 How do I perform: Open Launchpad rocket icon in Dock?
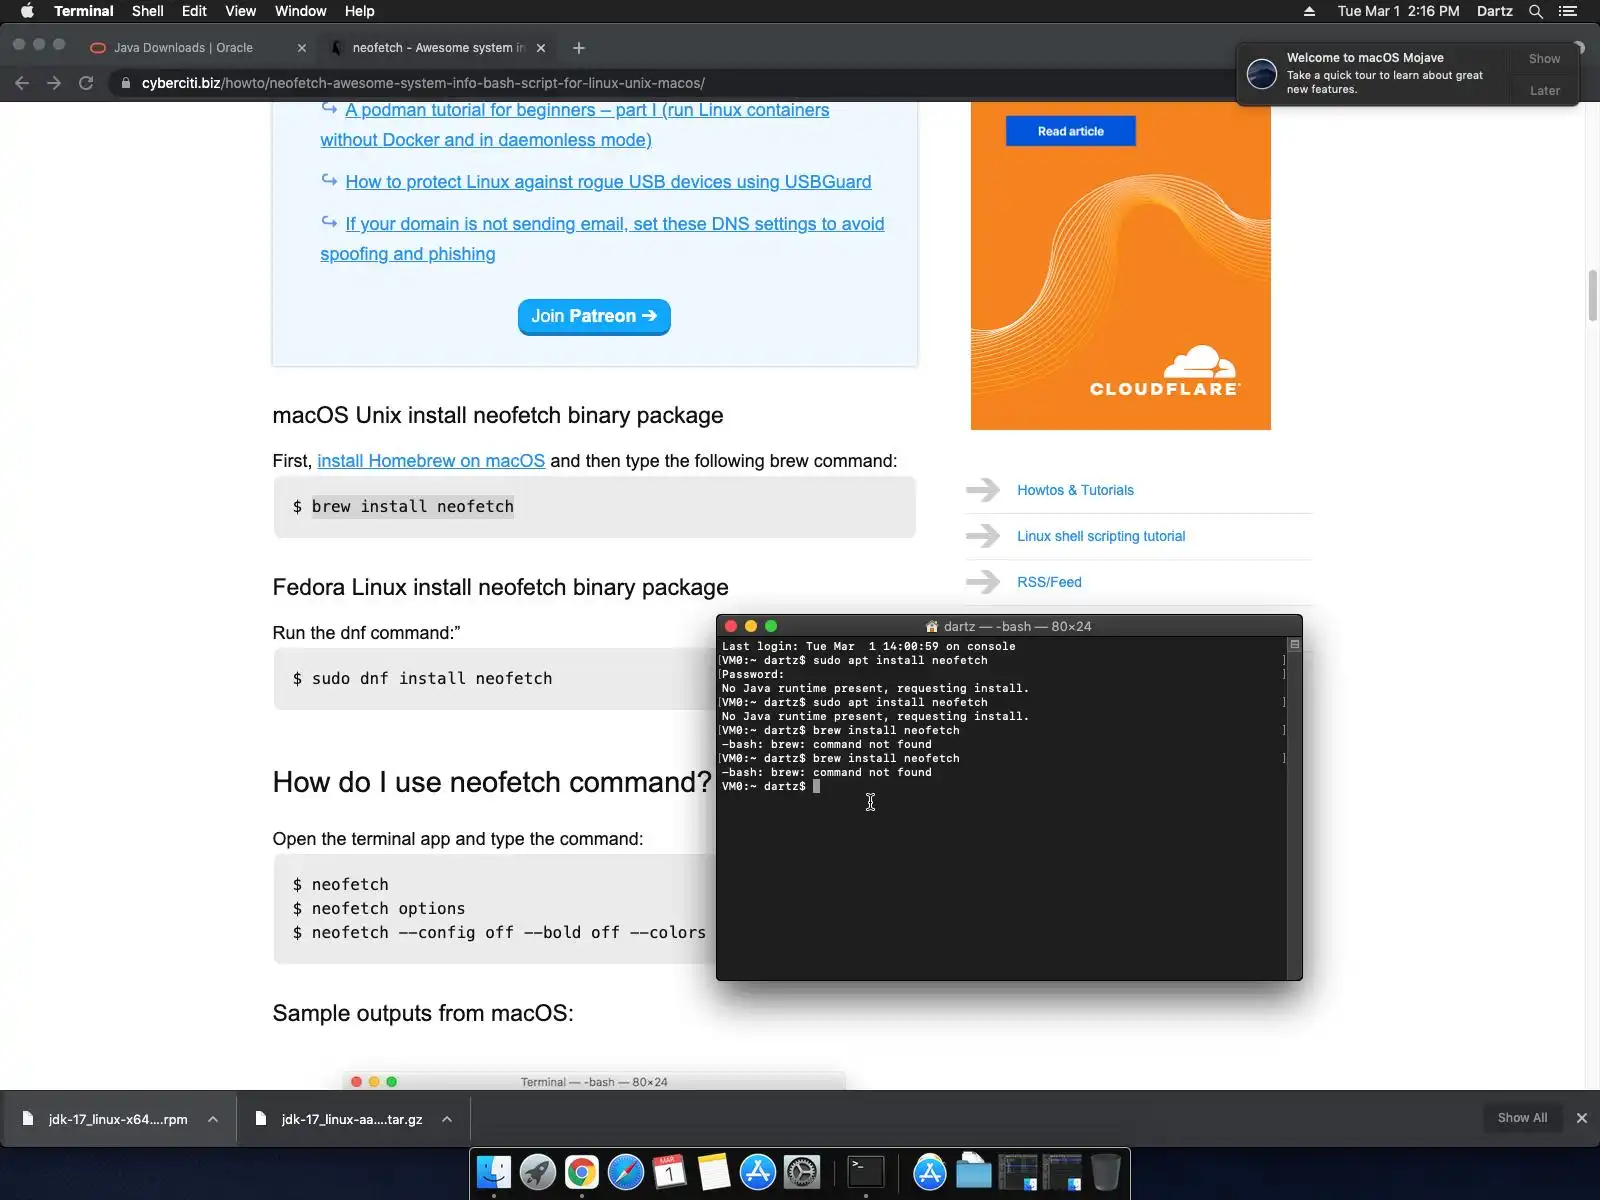[x=538, y=1172]
